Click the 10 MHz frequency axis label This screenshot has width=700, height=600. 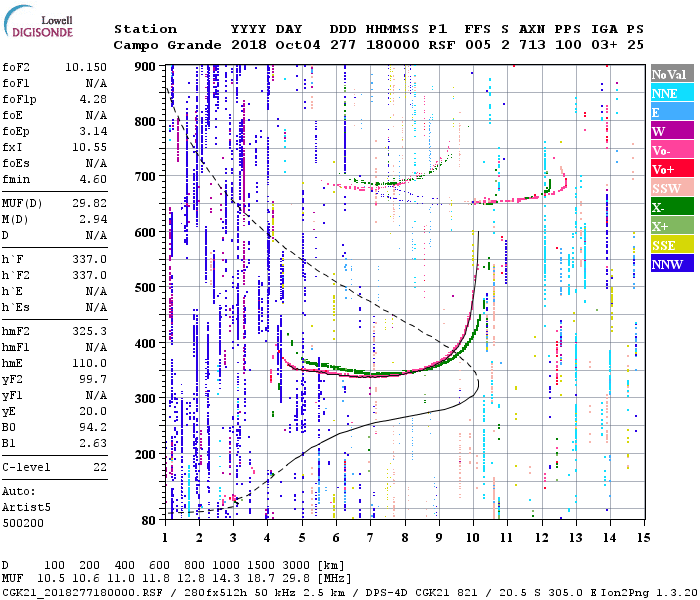473,537
